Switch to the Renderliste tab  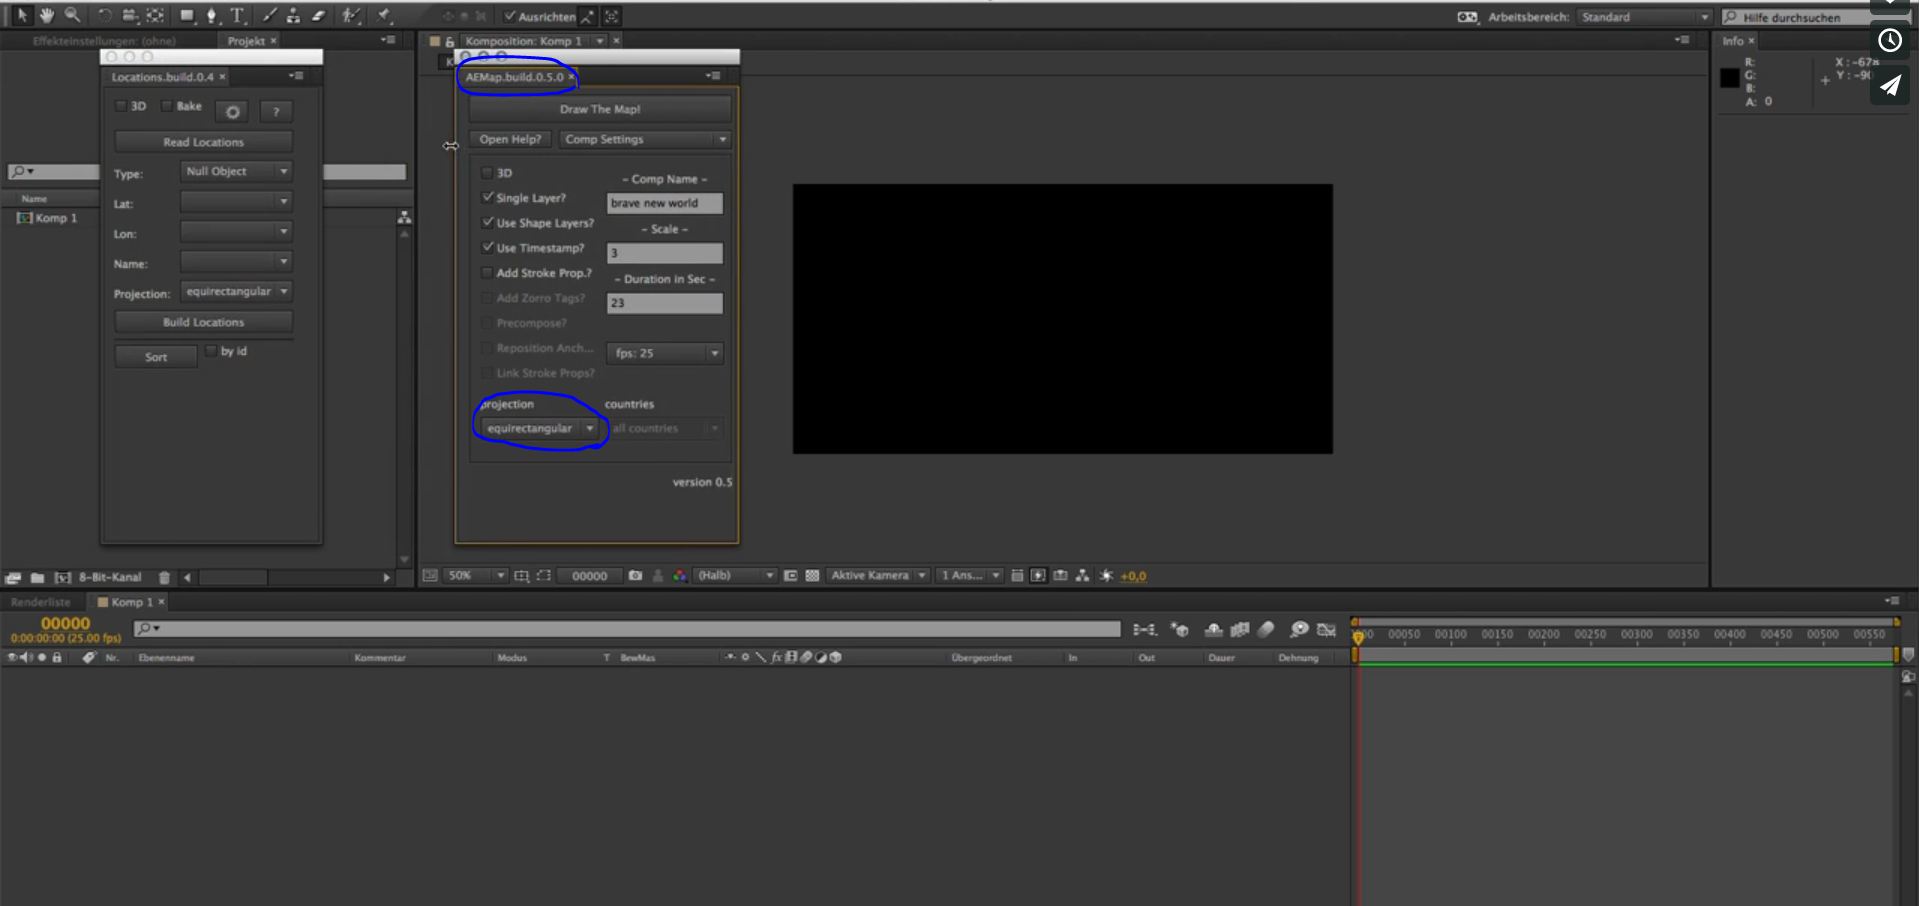pyautogui.click(x=41, y=602)
